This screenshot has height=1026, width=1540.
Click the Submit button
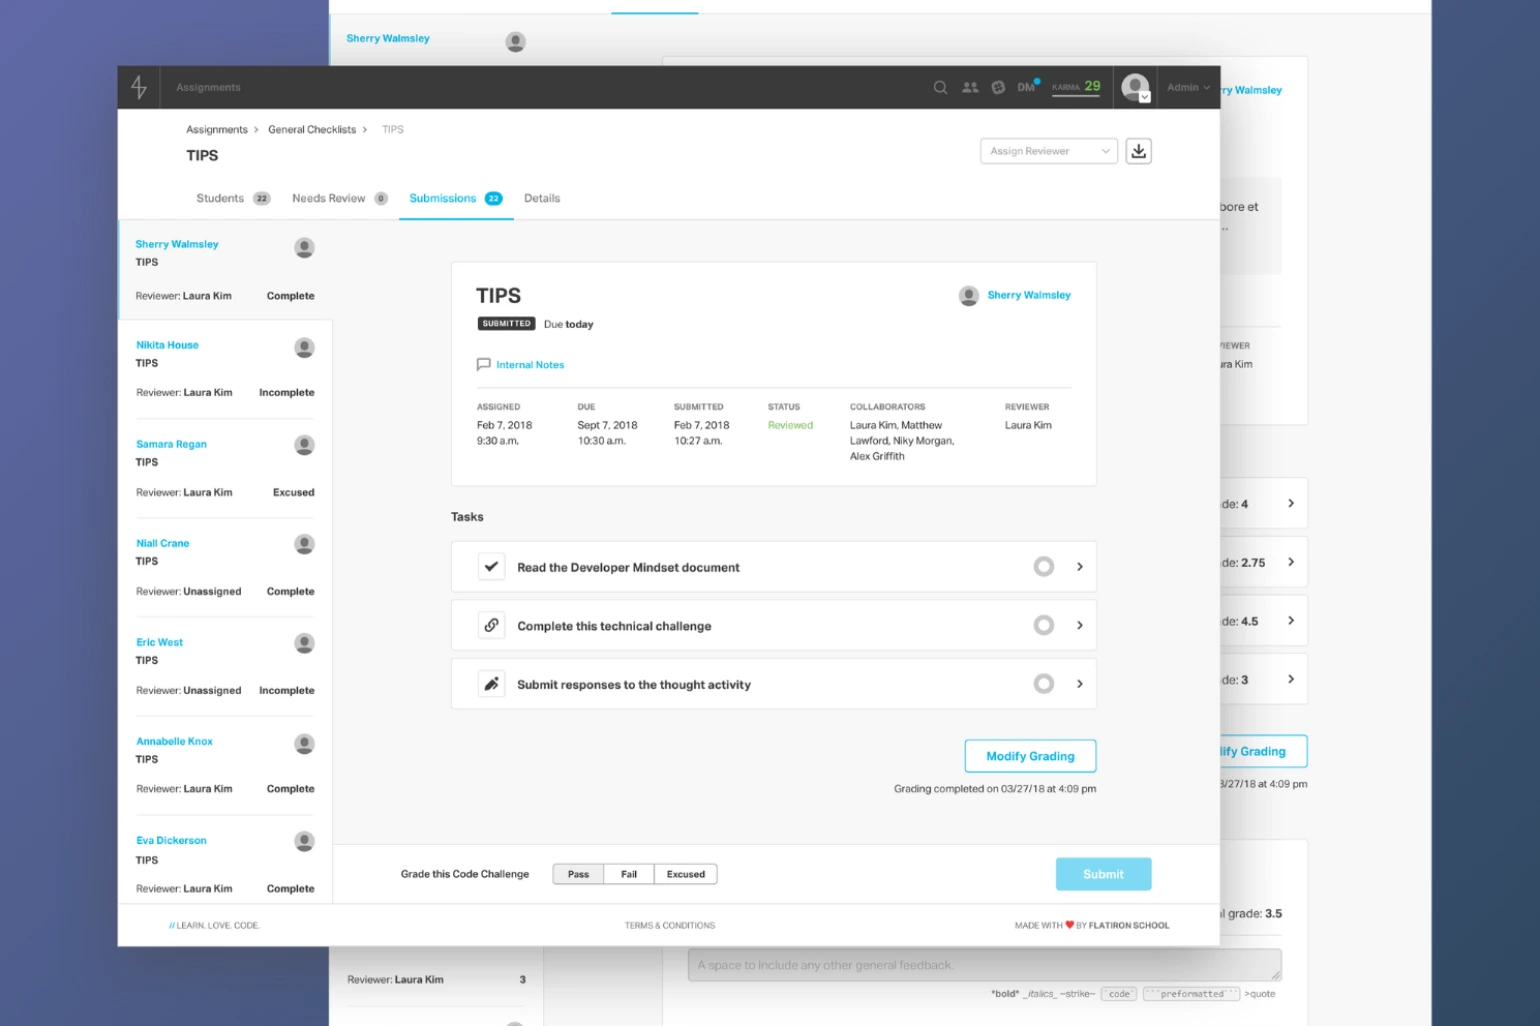click(x=1103, y=874)
